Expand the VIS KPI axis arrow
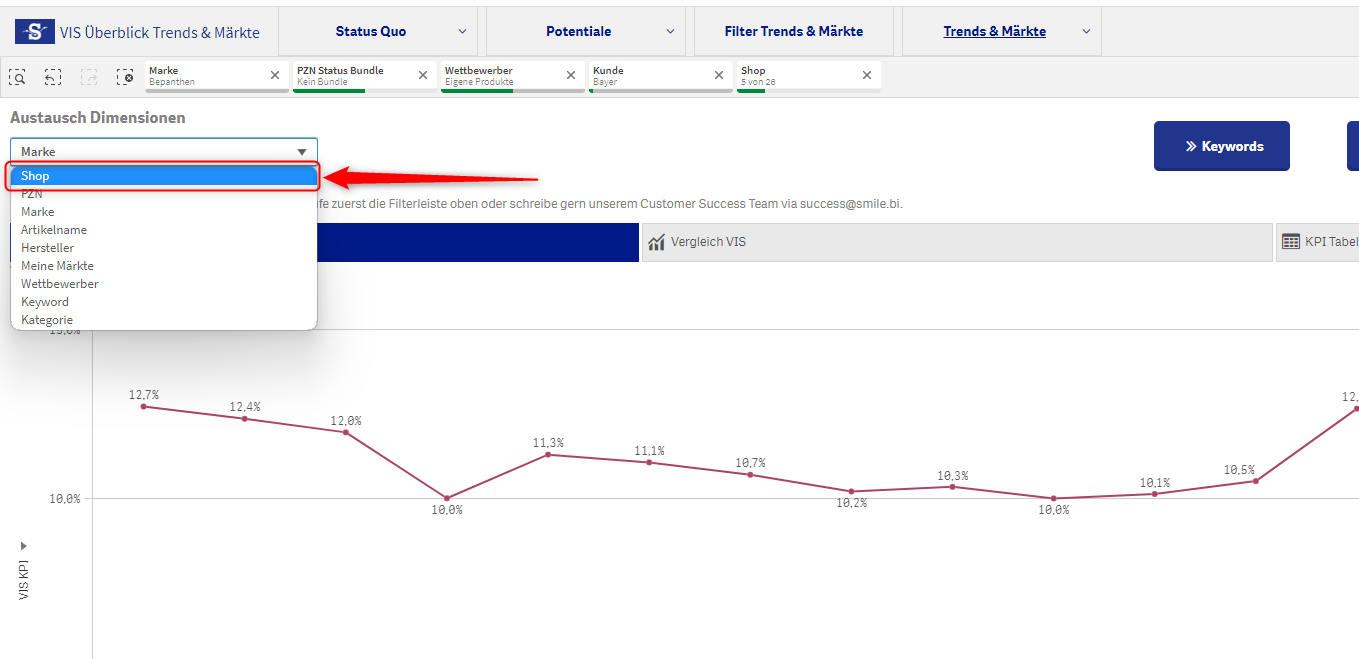The width and height of the screenshot is (1359, 659). [x=24, y=546]
